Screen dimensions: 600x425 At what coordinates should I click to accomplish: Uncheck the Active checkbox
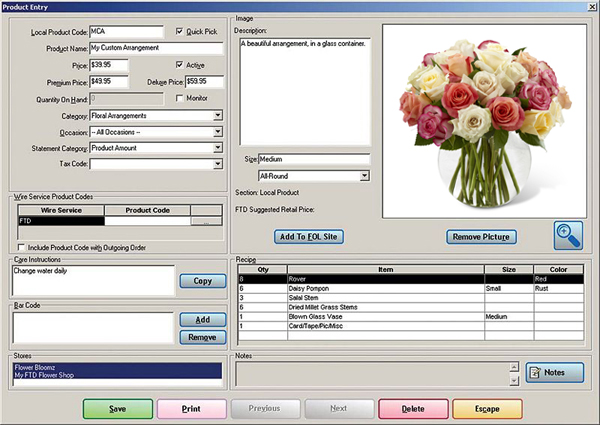pyautogui.click(x=180, y=64)
